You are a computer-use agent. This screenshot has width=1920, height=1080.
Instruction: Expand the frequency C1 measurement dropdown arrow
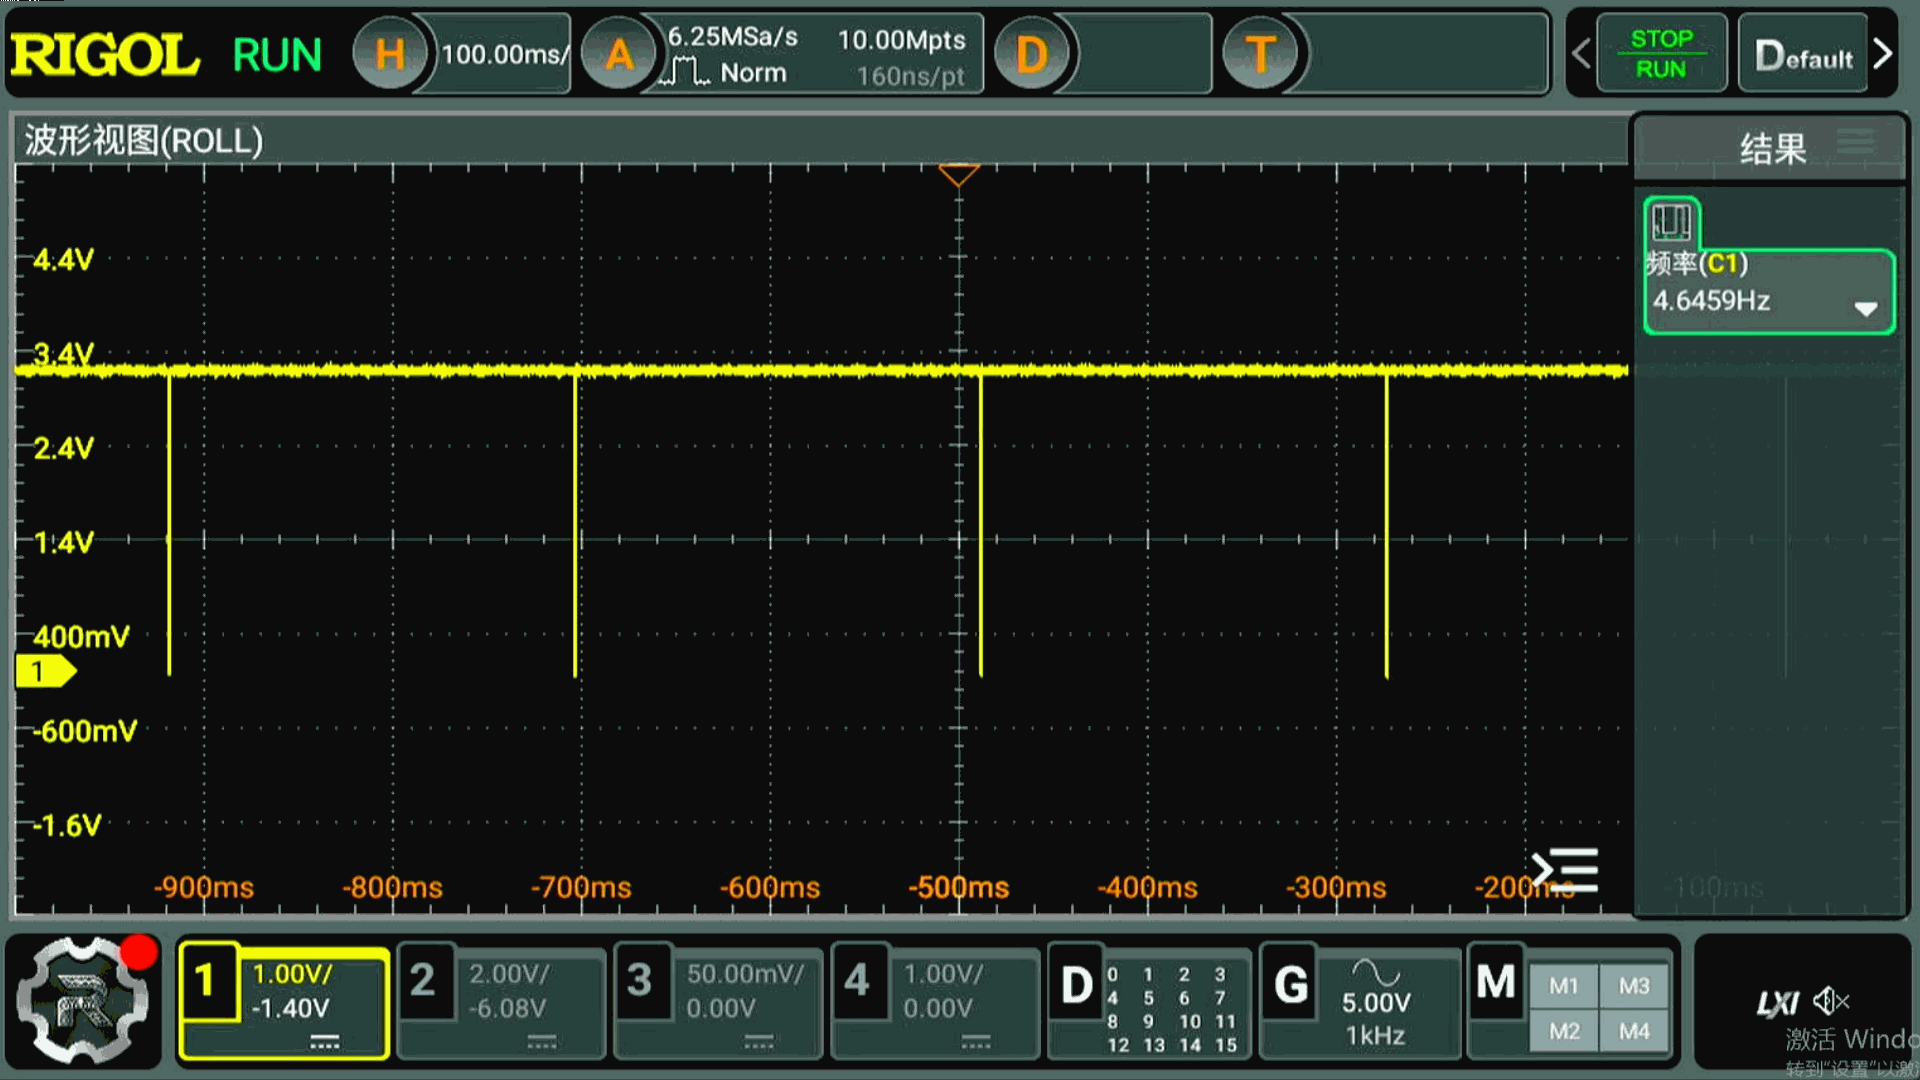[x=1865, y=308]
